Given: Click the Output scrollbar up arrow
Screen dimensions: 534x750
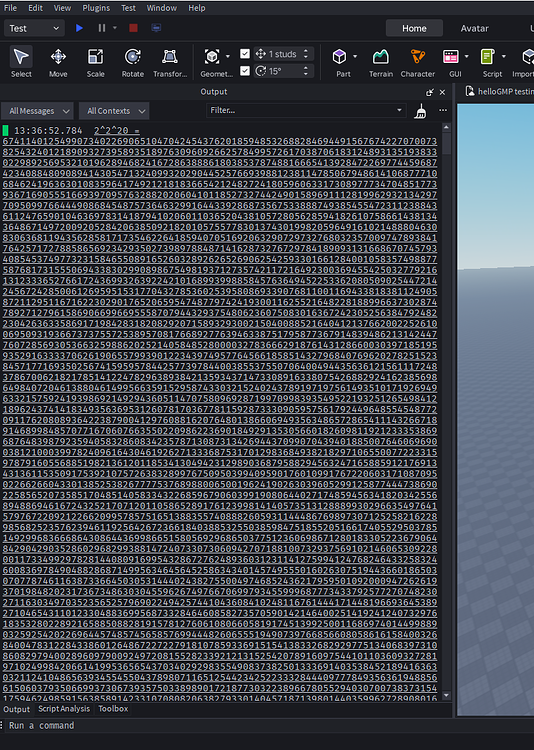Looking at the screenshot, I should tap(446, 128).
